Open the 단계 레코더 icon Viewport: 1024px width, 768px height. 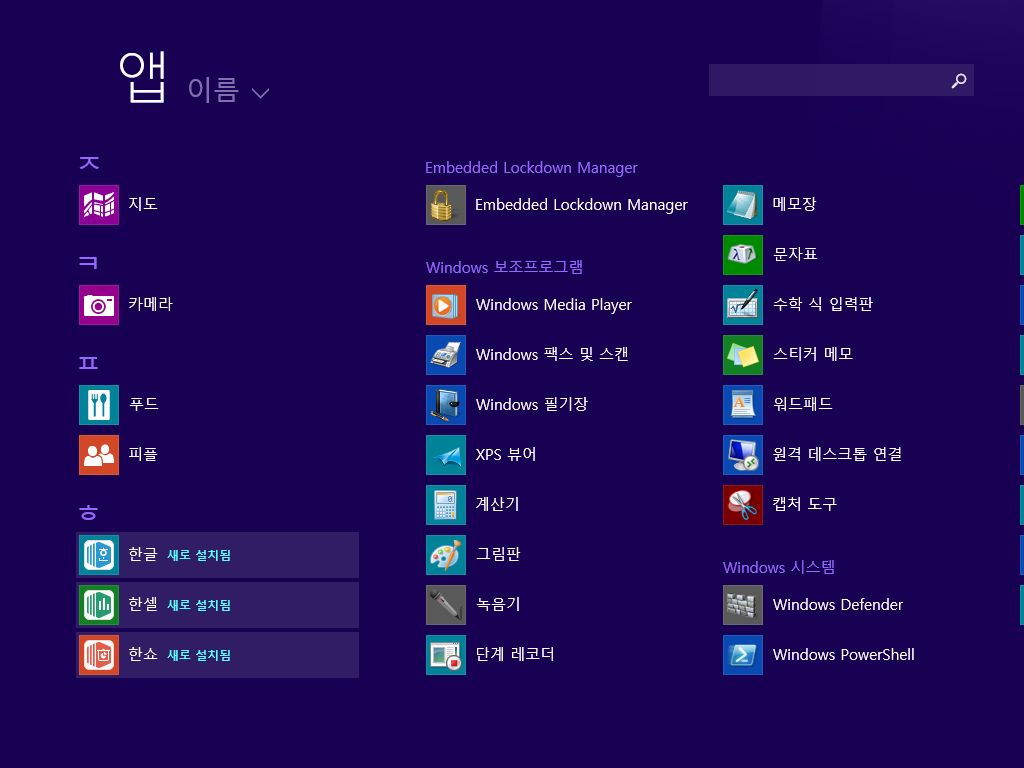point(445,655)
